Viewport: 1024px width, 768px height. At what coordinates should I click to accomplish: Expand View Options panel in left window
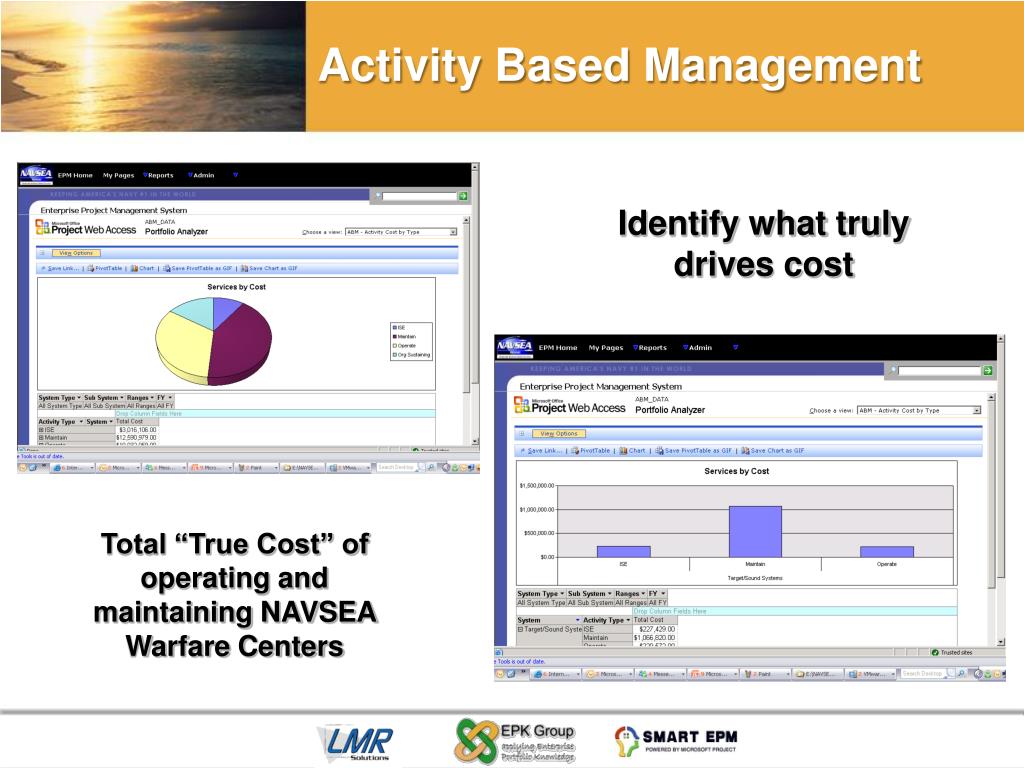coord(42,253)
